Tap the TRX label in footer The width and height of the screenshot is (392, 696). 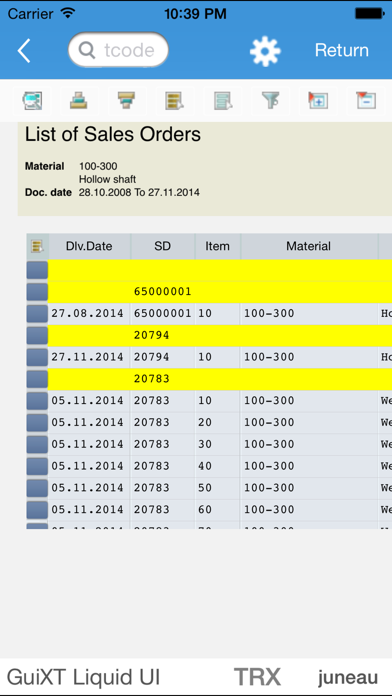click(257, 677)
